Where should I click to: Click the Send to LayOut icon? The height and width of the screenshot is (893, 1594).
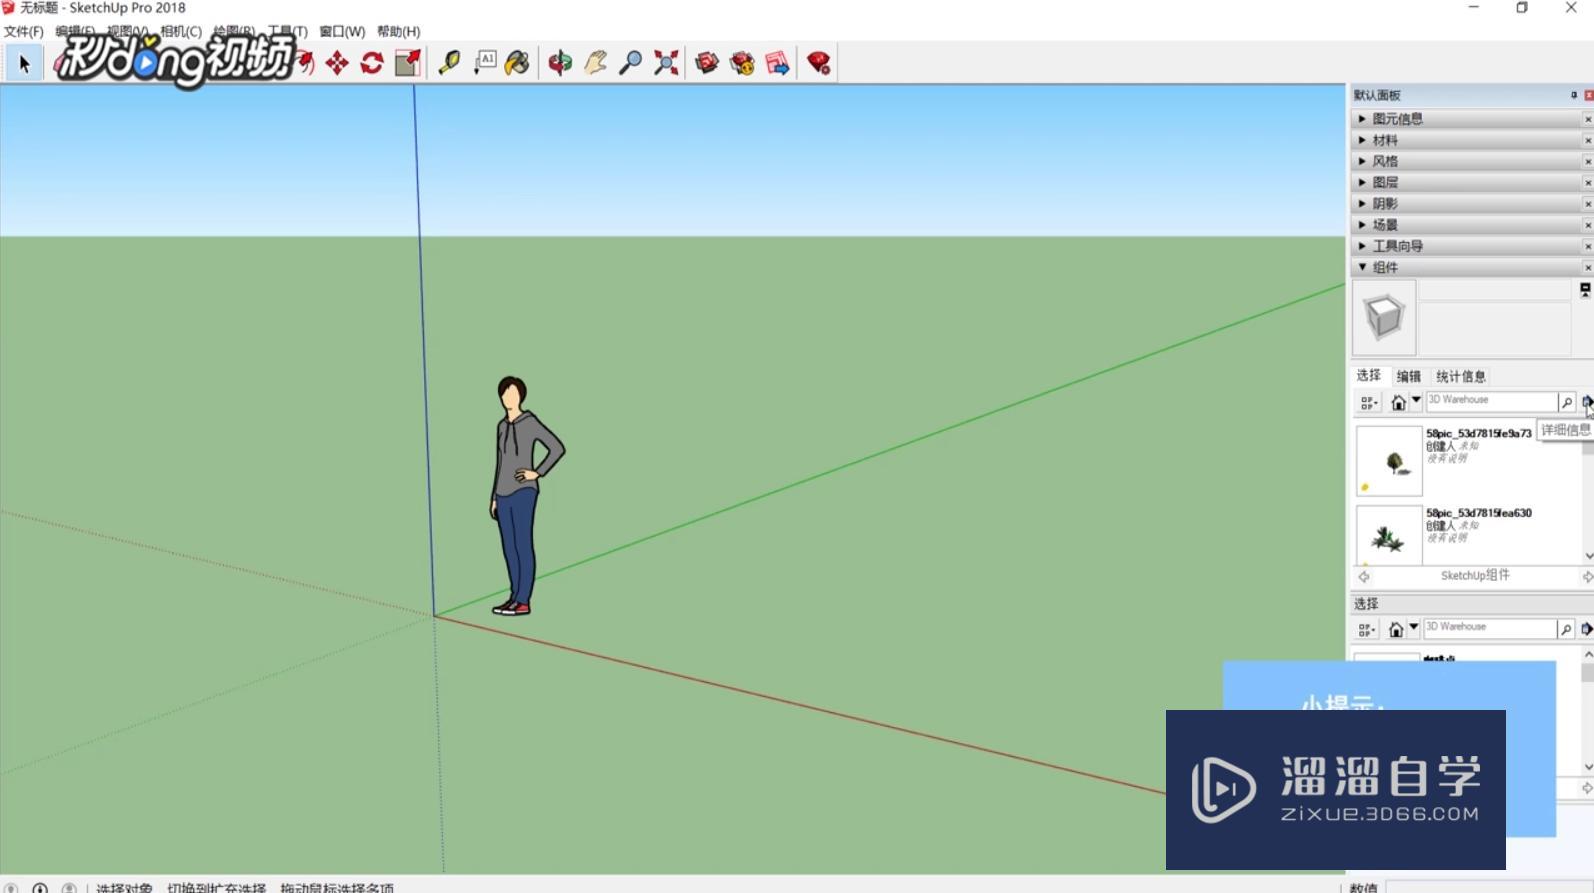point(777,64)
